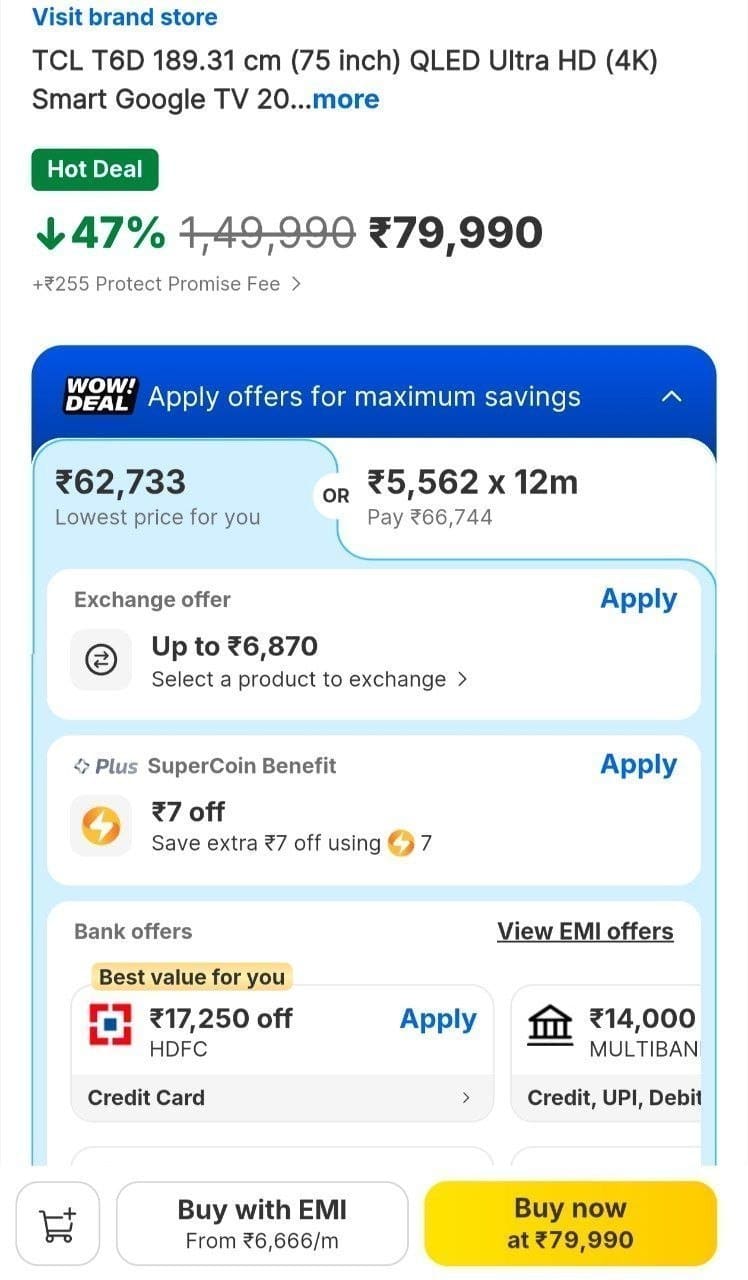Apply the Exchange offer

point(639,599)
